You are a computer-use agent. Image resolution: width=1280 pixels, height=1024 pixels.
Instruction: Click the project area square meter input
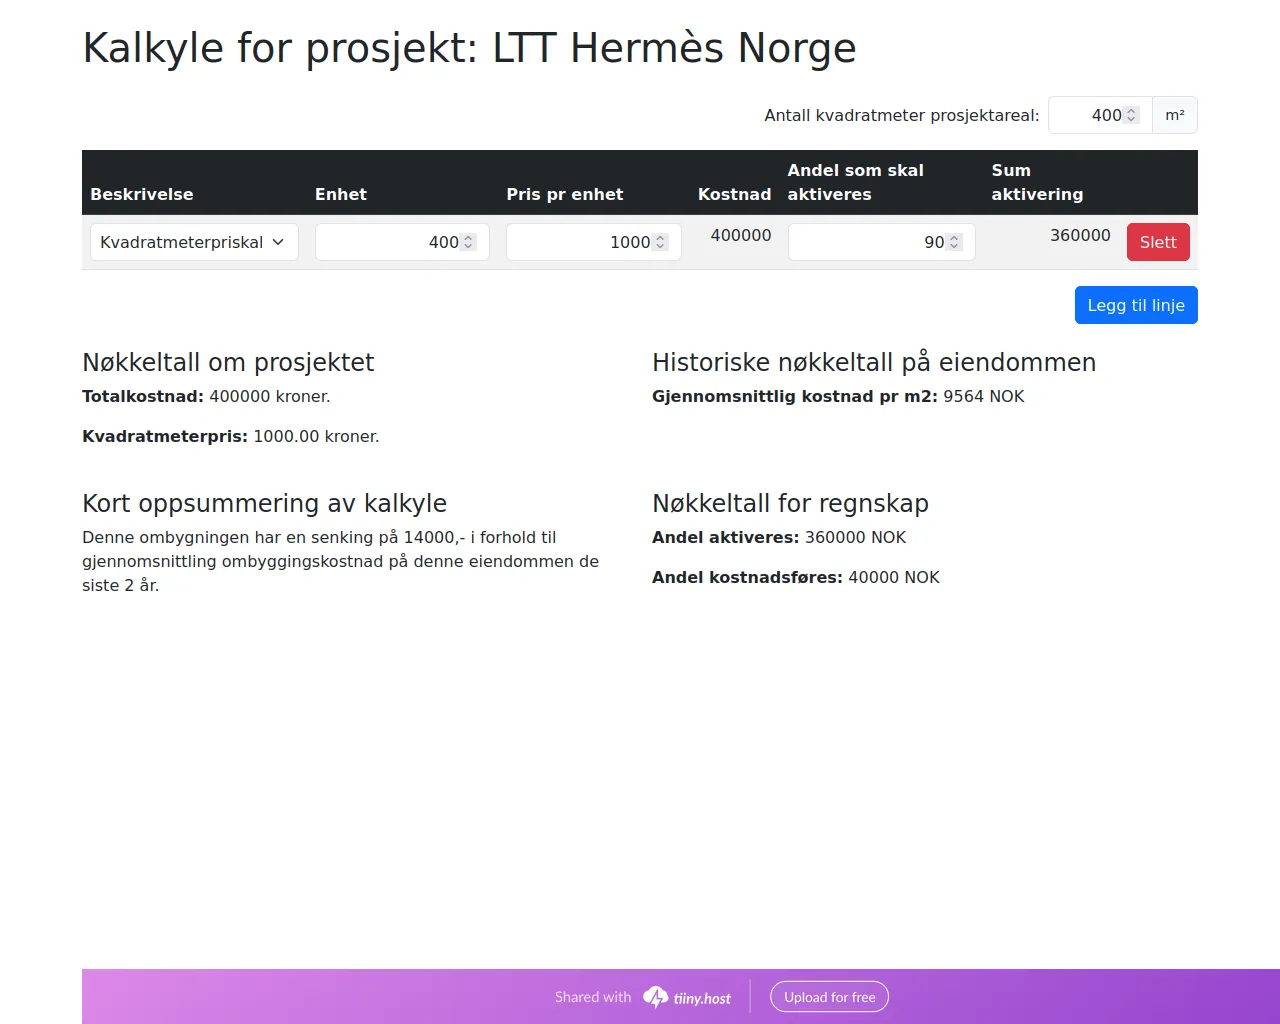(1100, 115)
